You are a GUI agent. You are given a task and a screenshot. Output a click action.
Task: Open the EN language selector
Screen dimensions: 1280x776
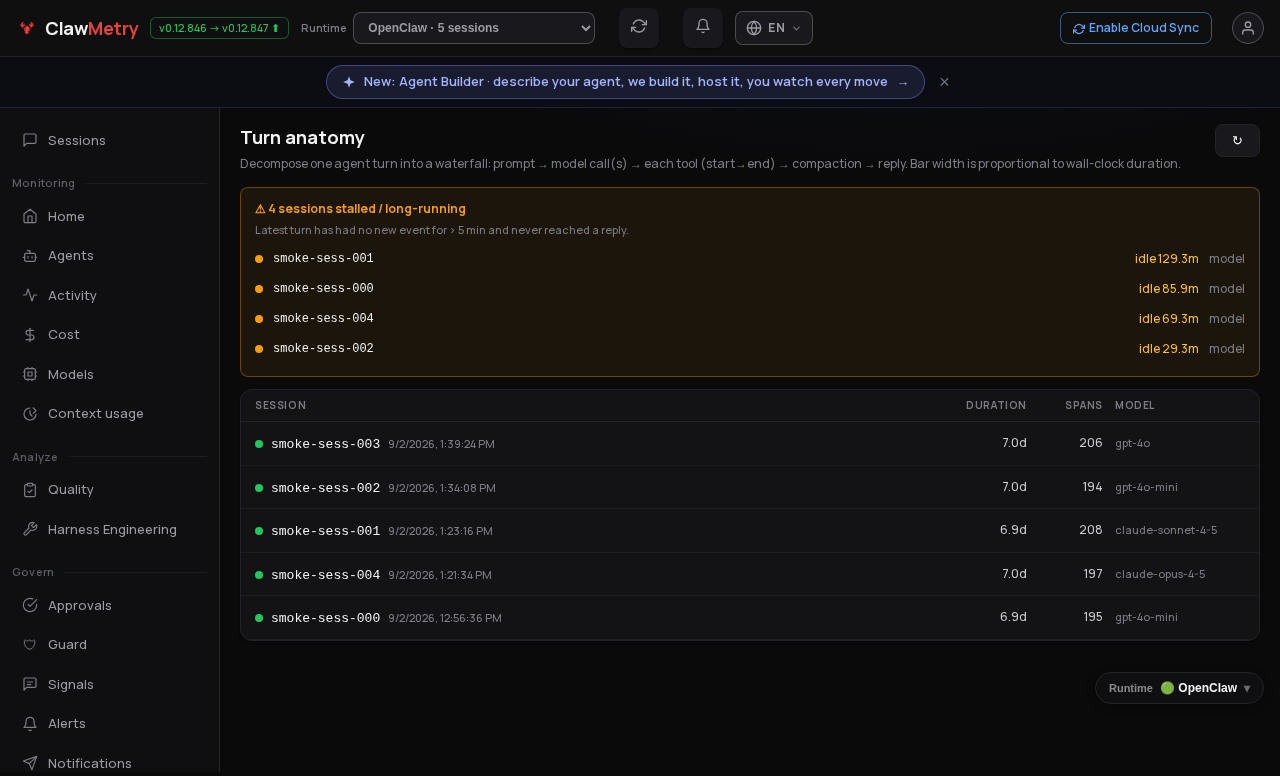pyautogui.click(x=774, y=28)
